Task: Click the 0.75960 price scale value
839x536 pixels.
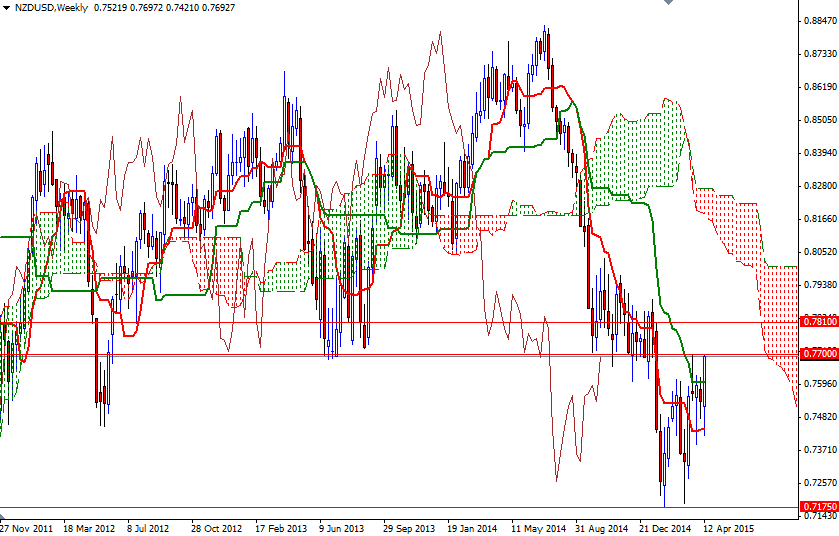Action: pyautogui.click(x=820, y=384)
